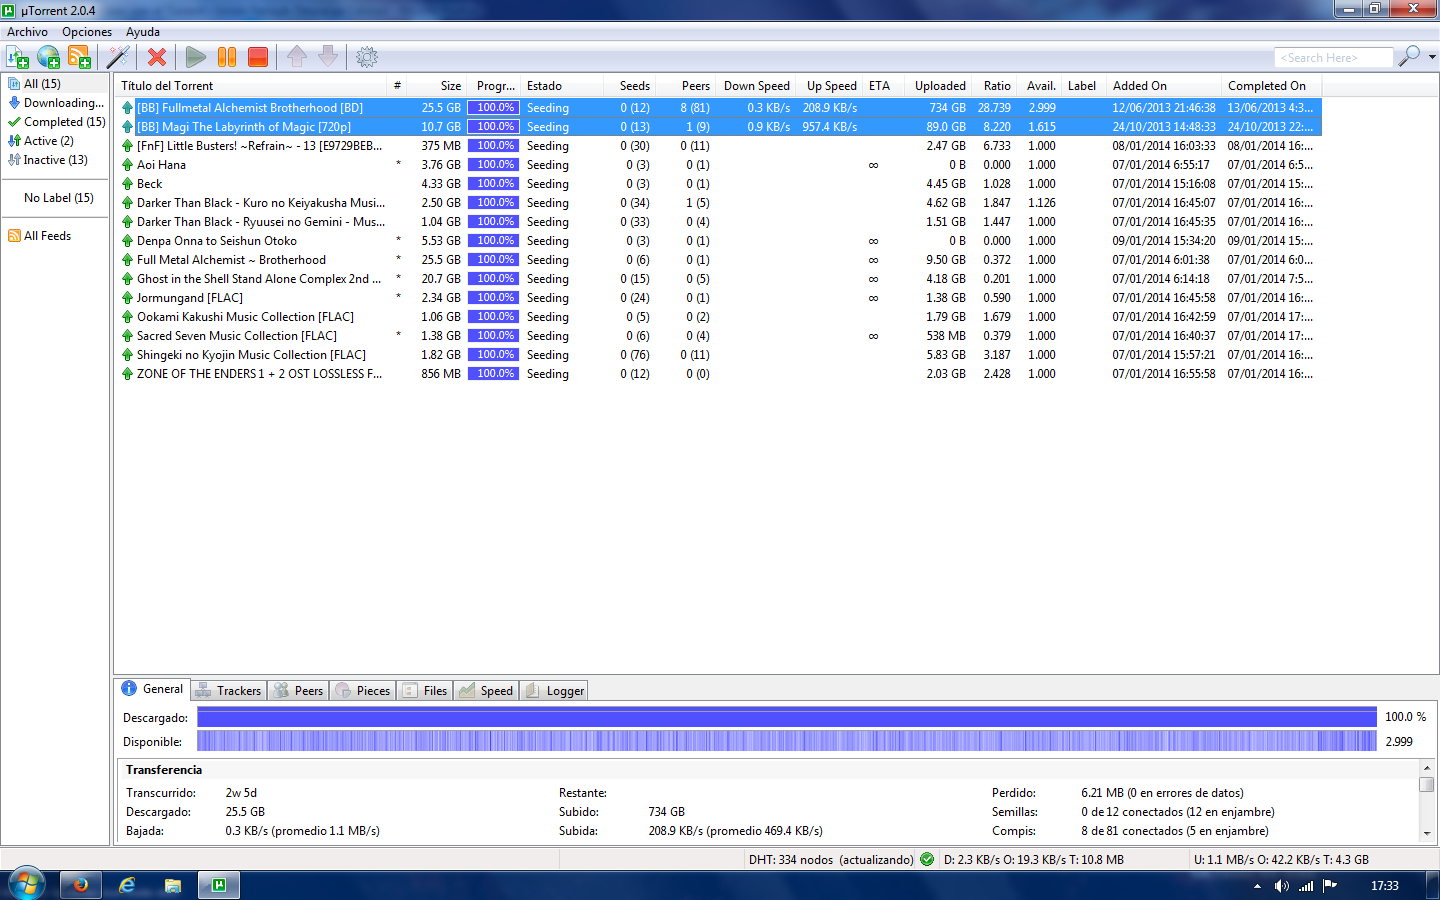
Task: Sort by the Ratio column header
Action: (x=994, y=86)
